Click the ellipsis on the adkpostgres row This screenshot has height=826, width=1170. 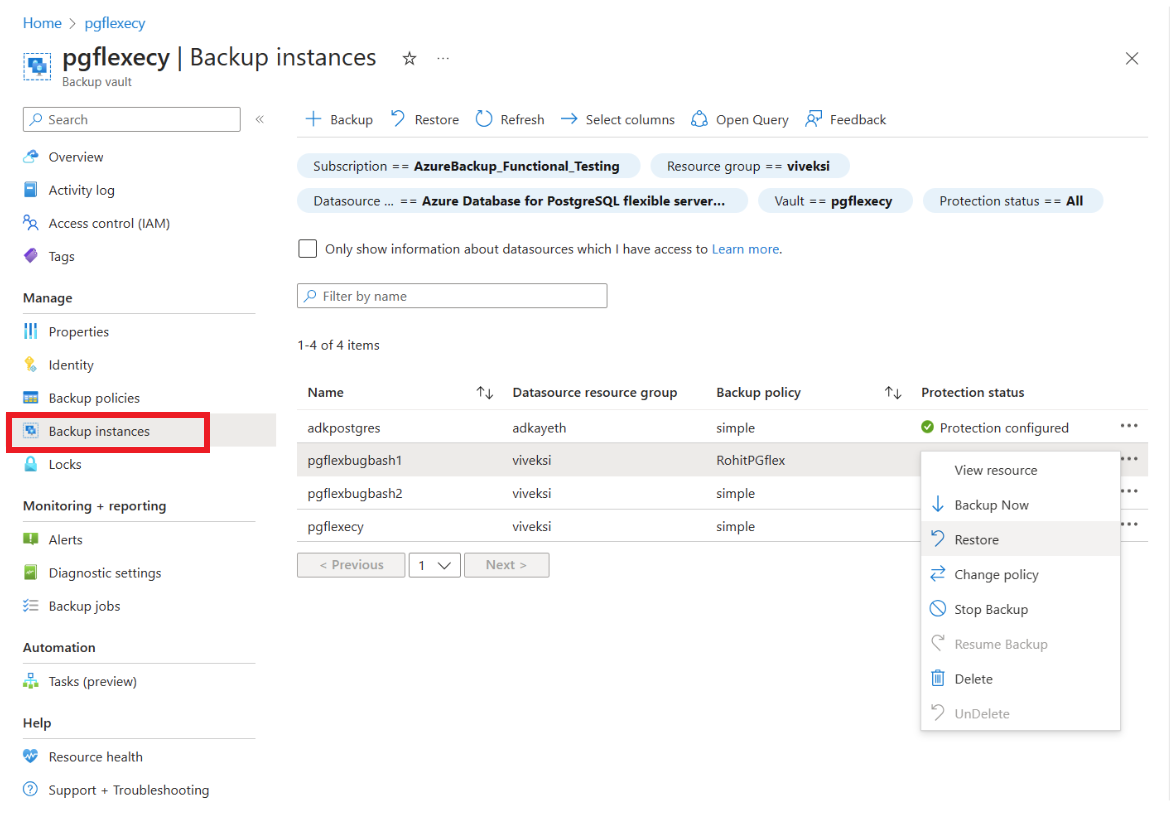[x=1129, y=426]
